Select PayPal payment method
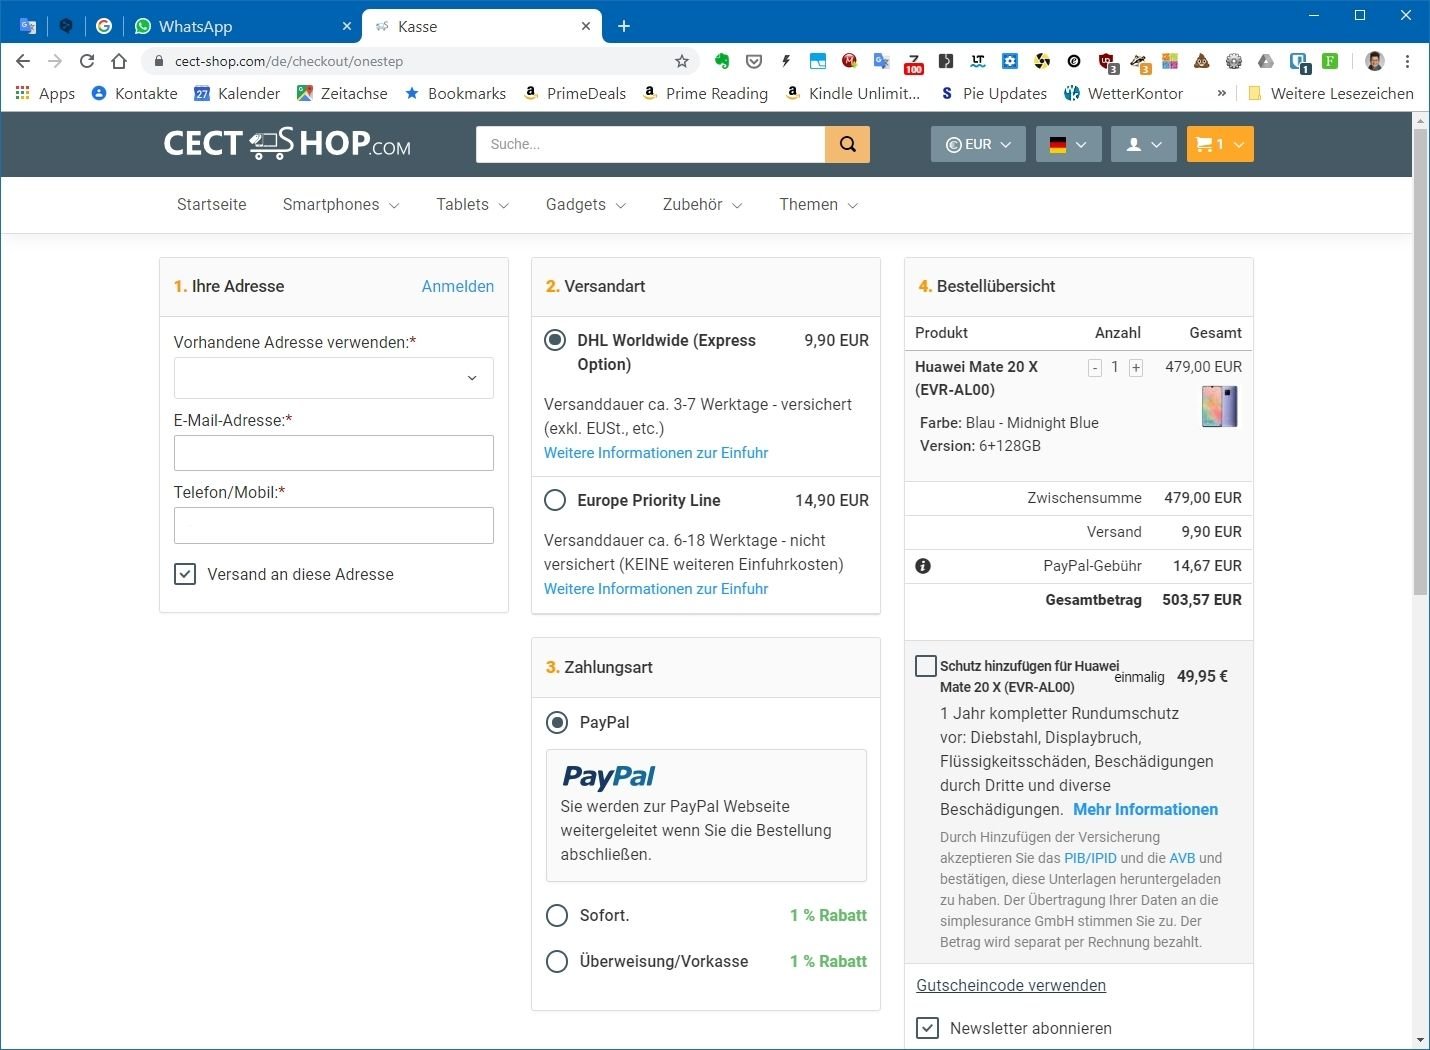The height and width of the screenshot is (1050, 1430). click(557, 722)
